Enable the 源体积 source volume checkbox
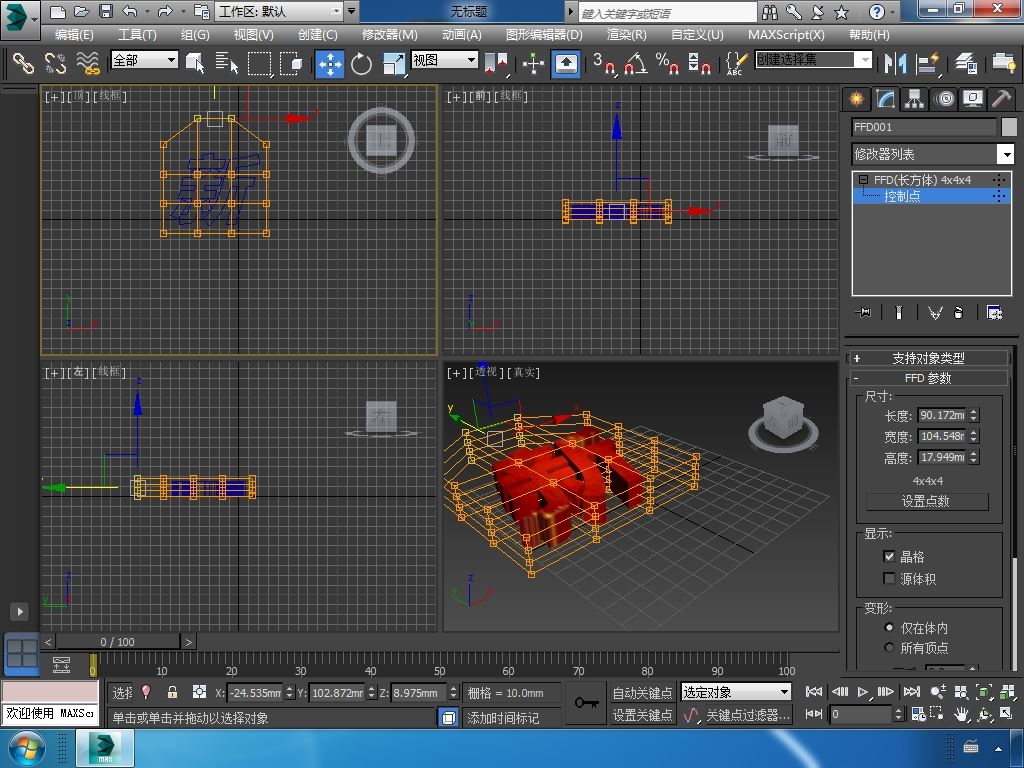1024x768 pixels. click(889, 579)
